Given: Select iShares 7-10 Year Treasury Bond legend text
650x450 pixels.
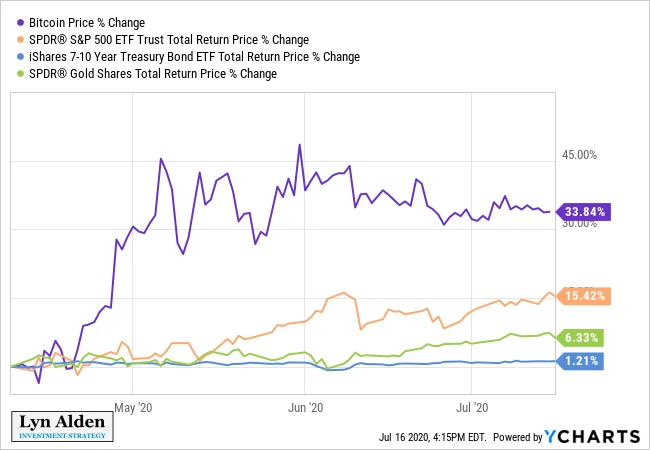Looking at the screenshot, I should (194, 57).
